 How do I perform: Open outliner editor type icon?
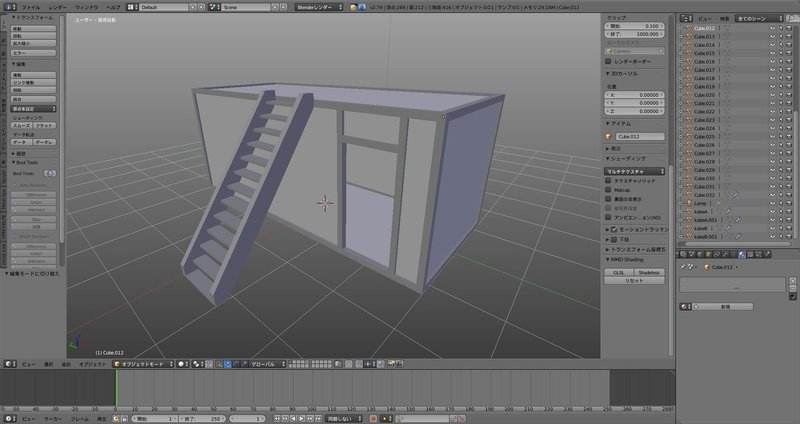click(686, 18)
